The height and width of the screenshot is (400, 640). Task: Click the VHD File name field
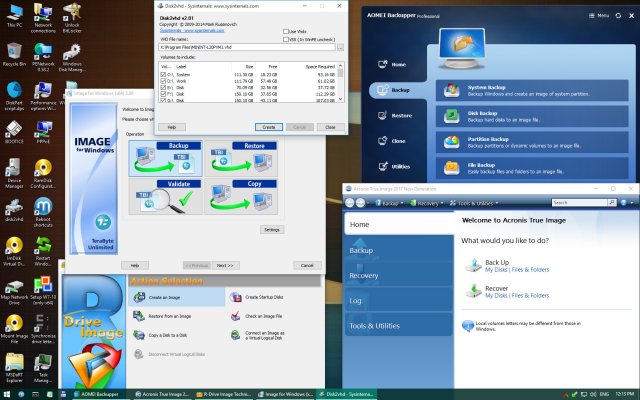(247, 47)
